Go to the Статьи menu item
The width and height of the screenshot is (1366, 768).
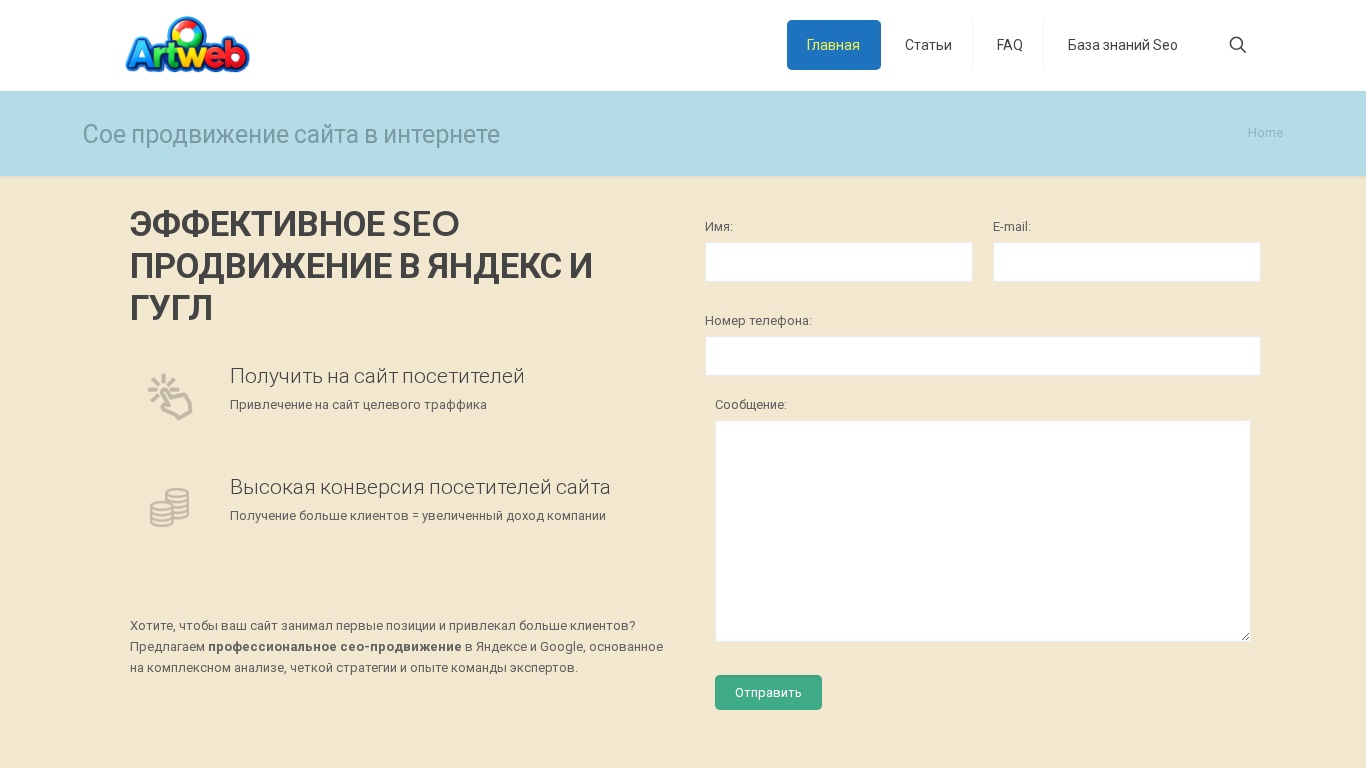(928, 45)
